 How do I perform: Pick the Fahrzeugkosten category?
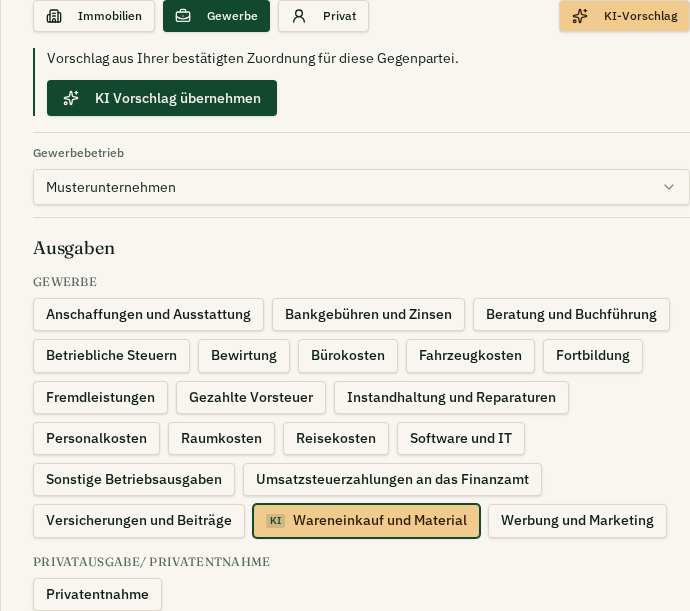pyautogui.click(x=470, y=356)
